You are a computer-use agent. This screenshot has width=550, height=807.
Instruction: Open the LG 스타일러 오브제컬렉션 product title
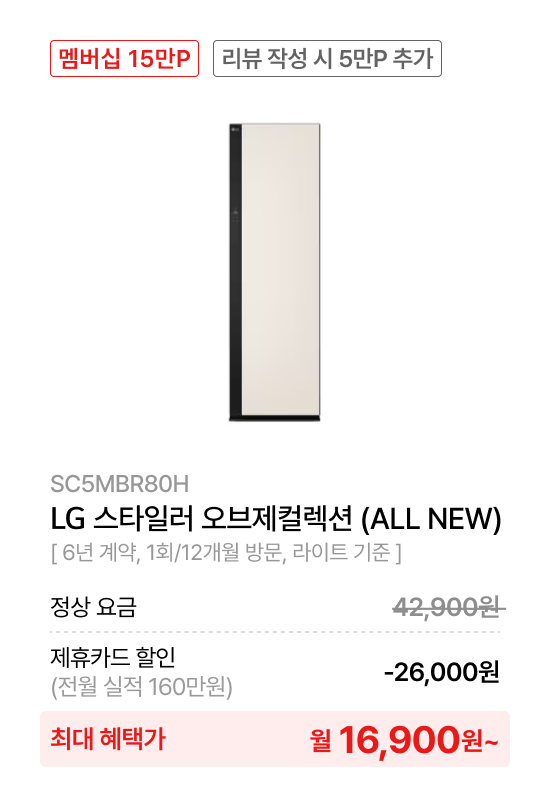(x=275, y=519)
